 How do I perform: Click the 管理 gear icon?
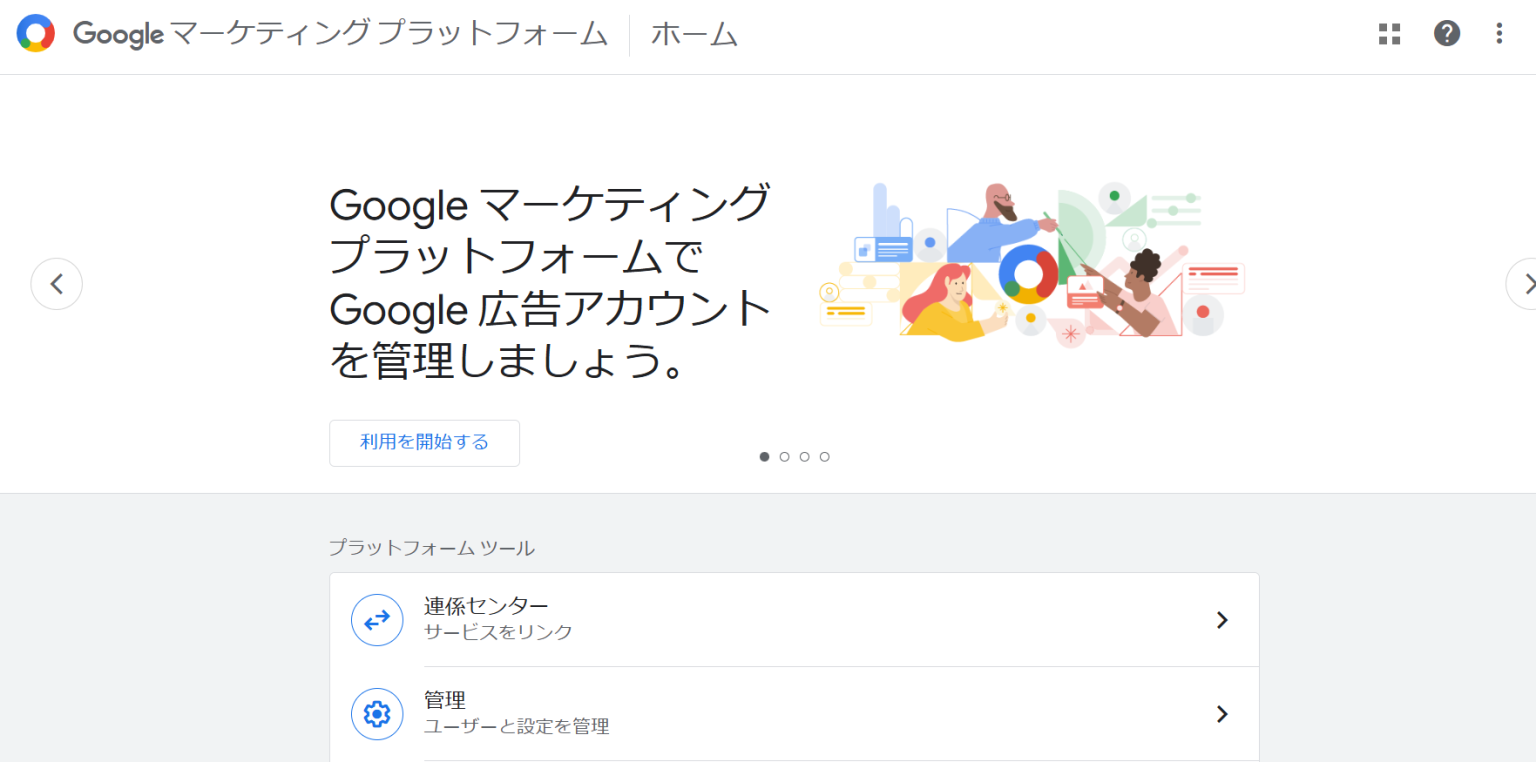[377, 714]
